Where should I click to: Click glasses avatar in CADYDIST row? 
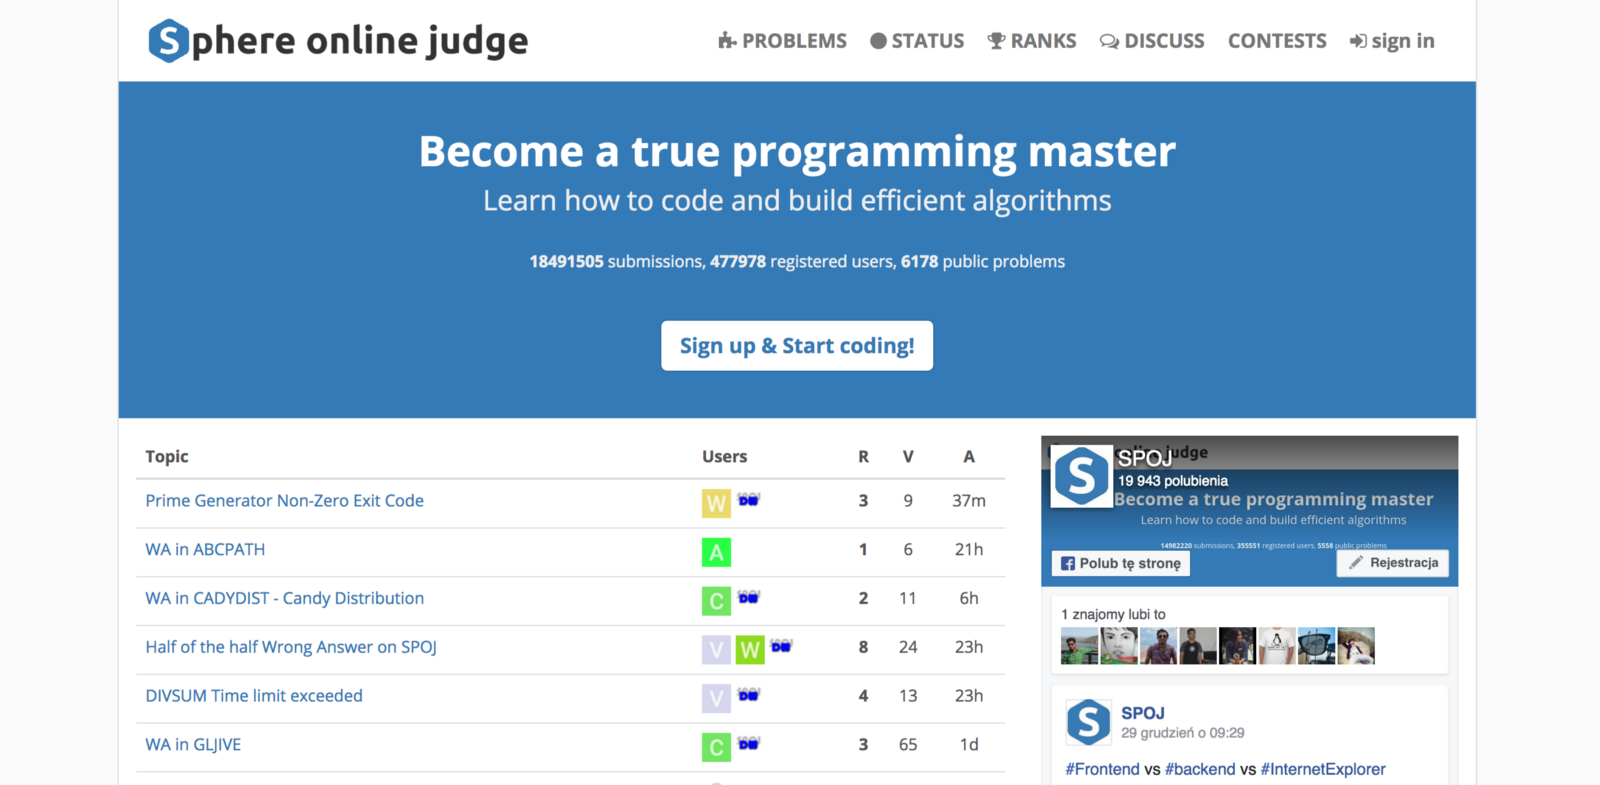point(748,597)
